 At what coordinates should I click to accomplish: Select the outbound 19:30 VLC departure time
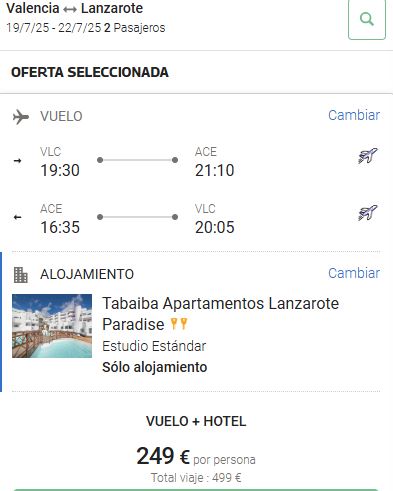point(60,170)
